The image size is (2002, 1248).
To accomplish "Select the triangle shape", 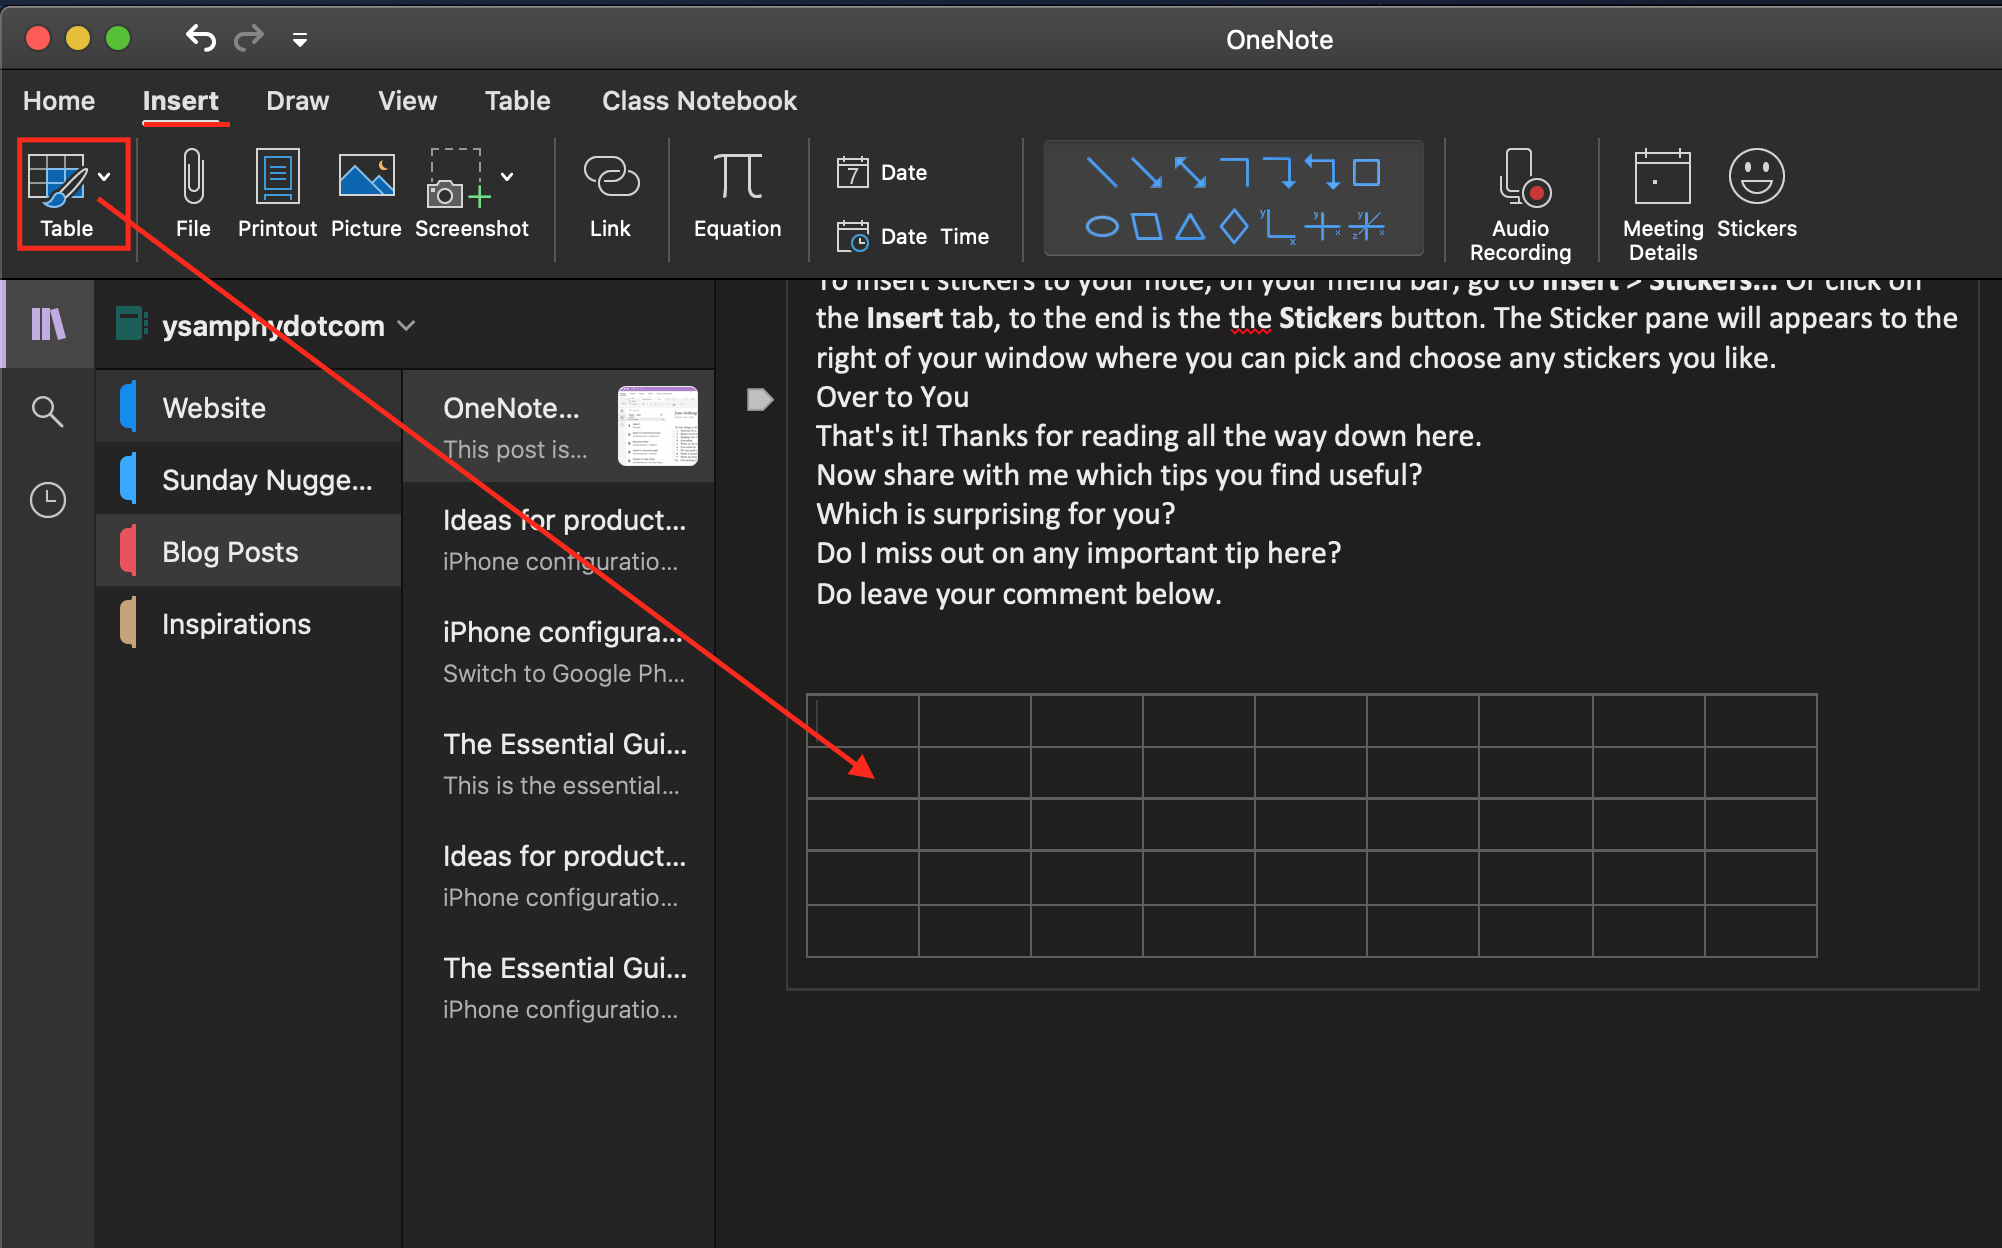I will click(1189, 227).
